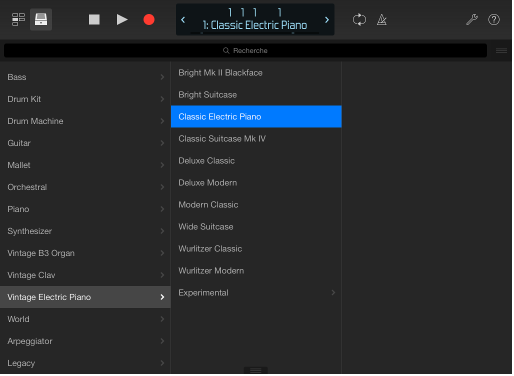Expand the Synthesizer chevron
The height and width of the screenshot is (376, 514).
pyautogui.click(x=162, y=231)
